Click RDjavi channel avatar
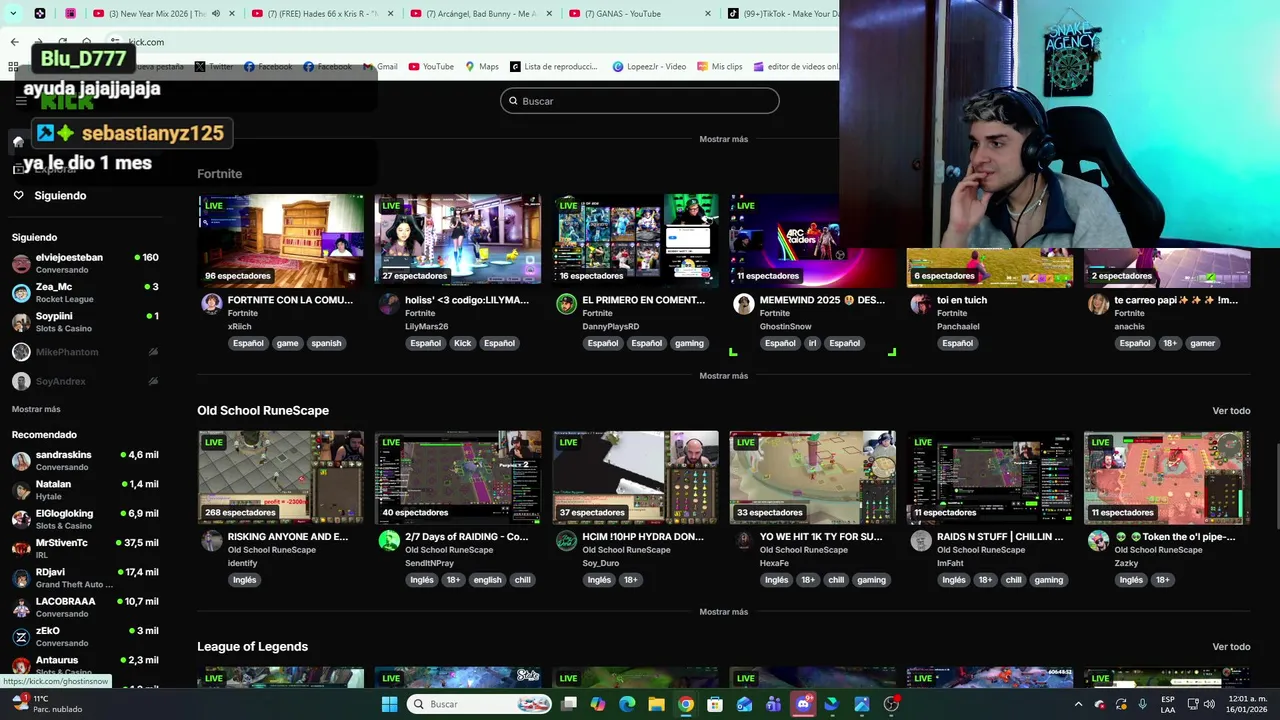This screenshot has height=720, width=1280. 21,578
